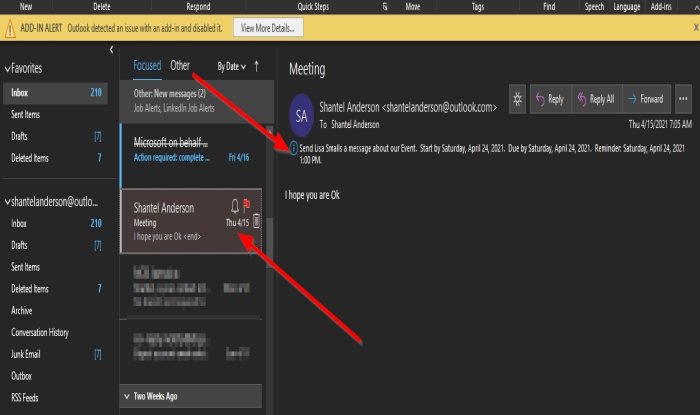Click the Speech ribbon group label

pos(595,7)
